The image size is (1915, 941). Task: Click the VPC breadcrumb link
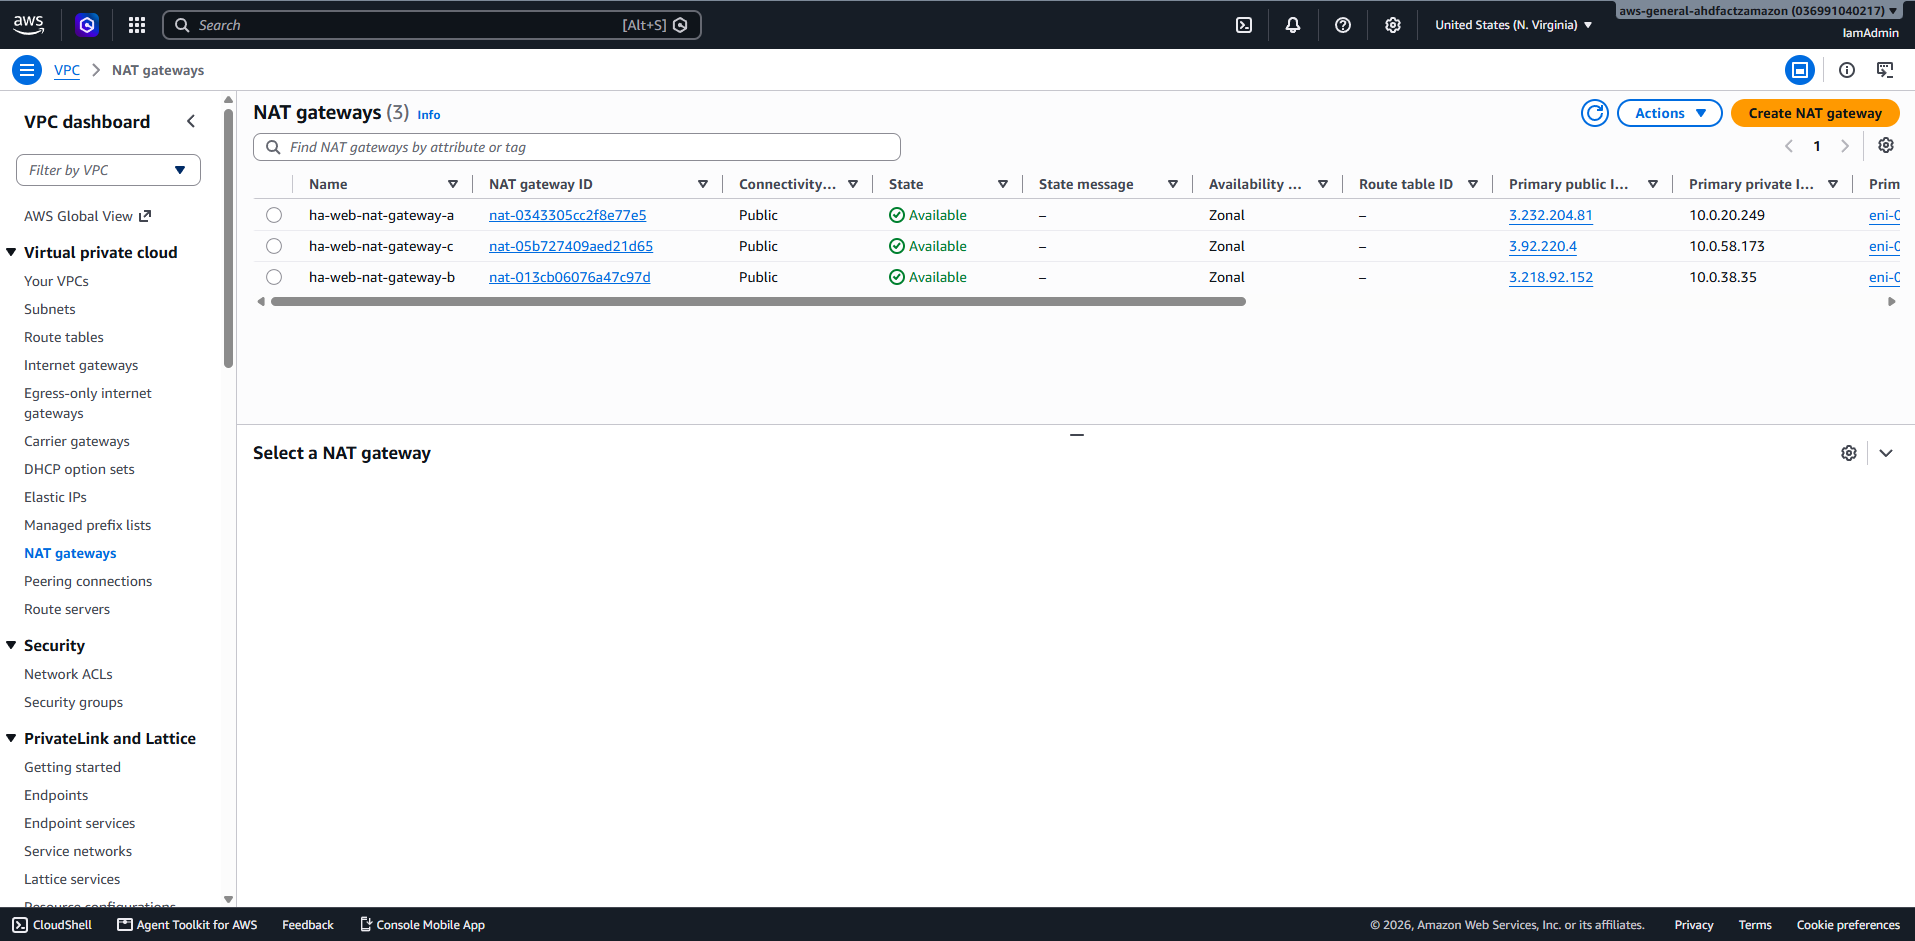tap(67, 70)
